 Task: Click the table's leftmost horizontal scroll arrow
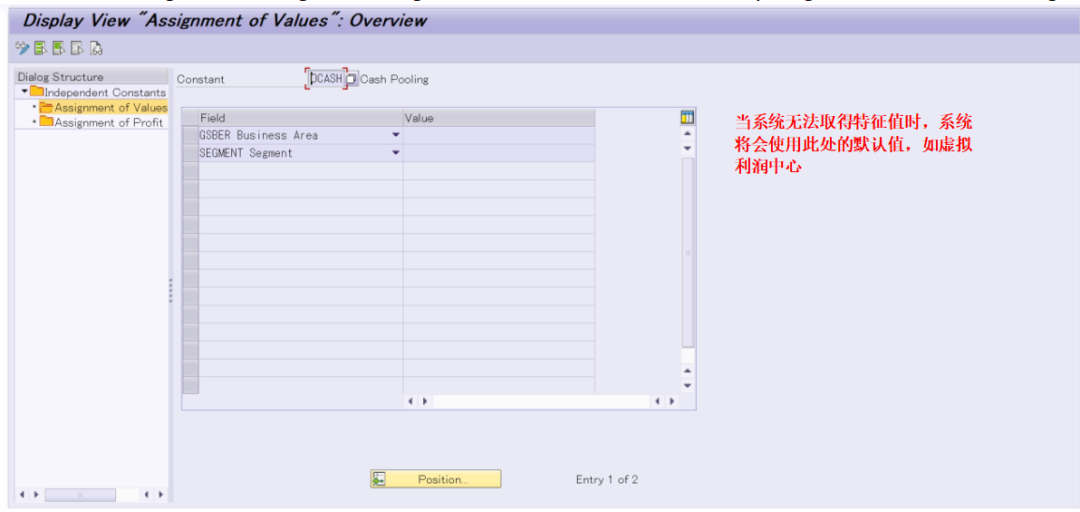pos(411,401)
